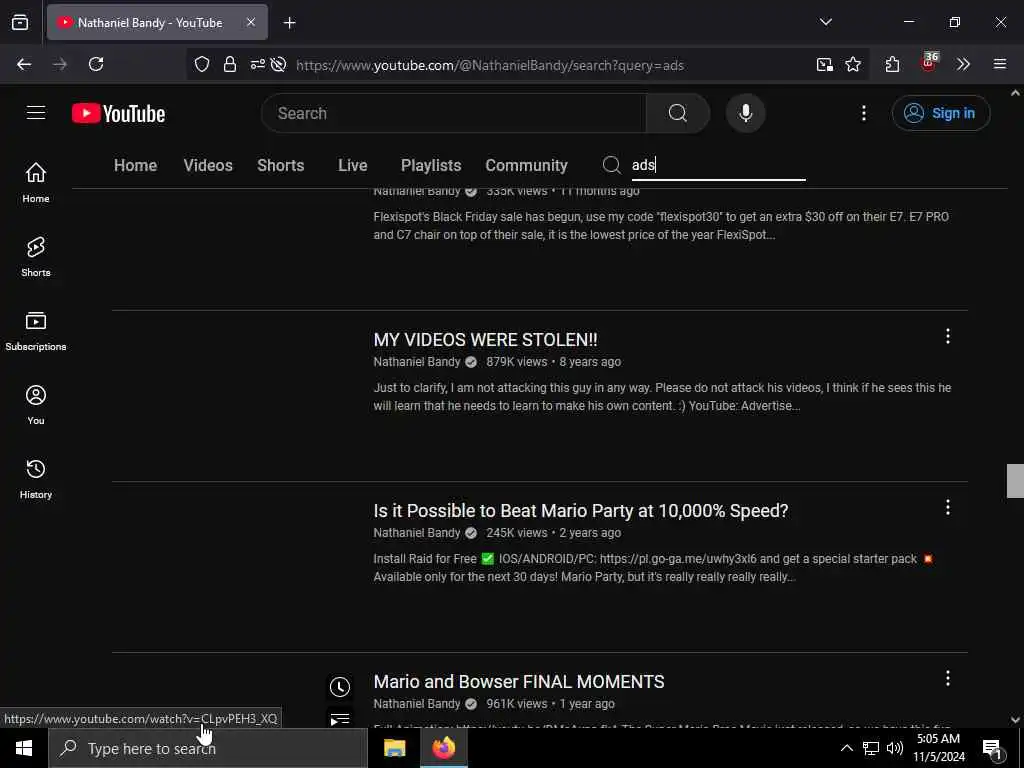Click the channel search field containing ads
1024x768 pixels.
click(718, 165)
